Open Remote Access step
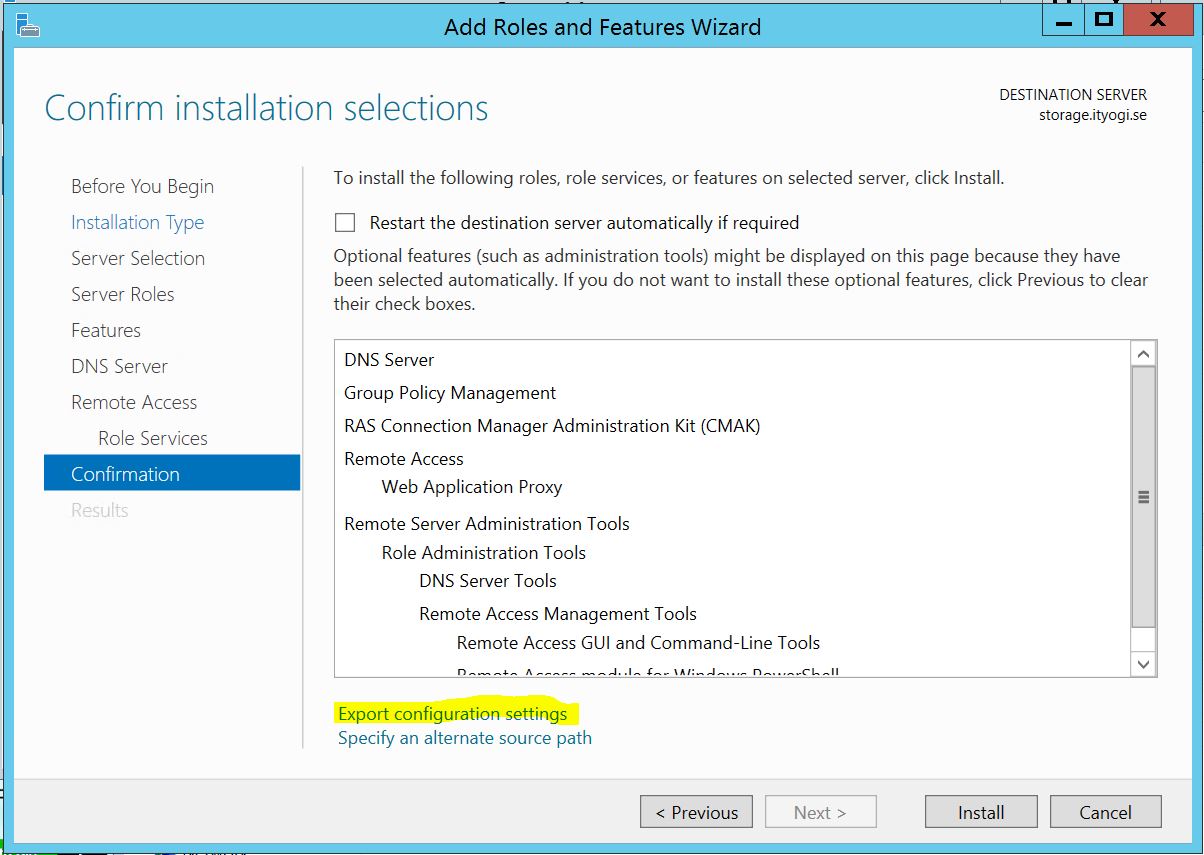1204x855 pixels. pyautogui.click(x=134, y=402)
